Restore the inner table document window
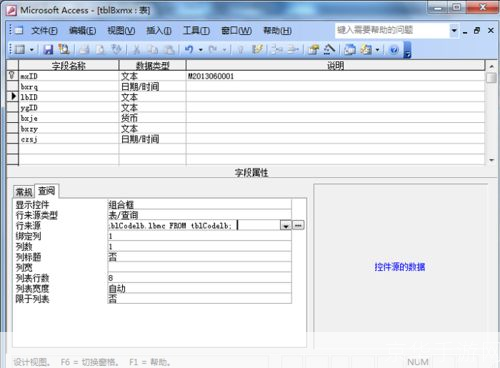The image size is (500, 368). tap(477, 31)
